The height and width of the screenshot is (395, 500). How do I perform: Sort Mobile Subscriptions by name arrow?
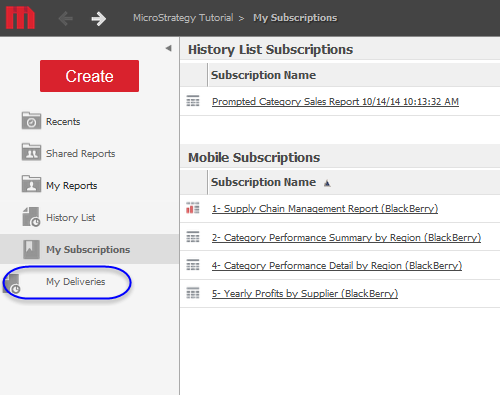click(327, 183)
